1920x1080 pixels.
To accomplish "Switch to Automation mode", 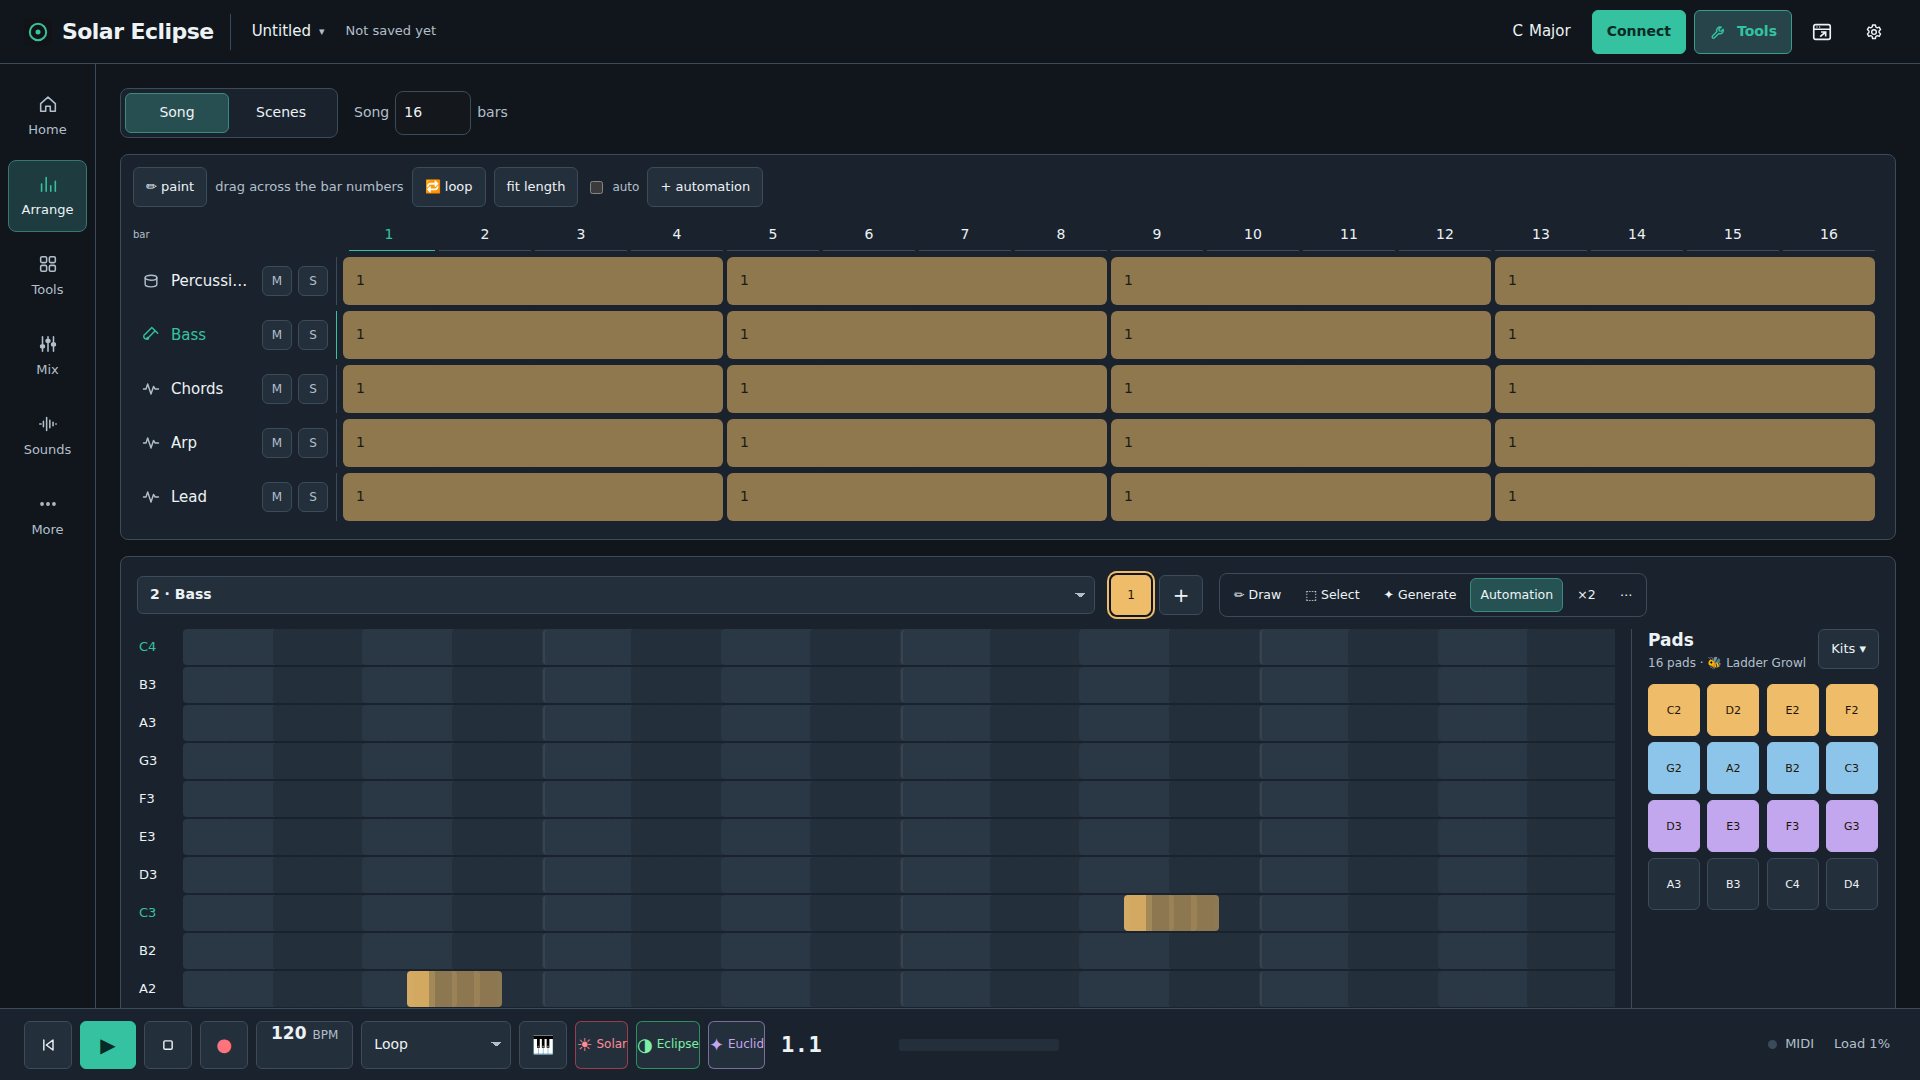I will [x=1516, y=595].
